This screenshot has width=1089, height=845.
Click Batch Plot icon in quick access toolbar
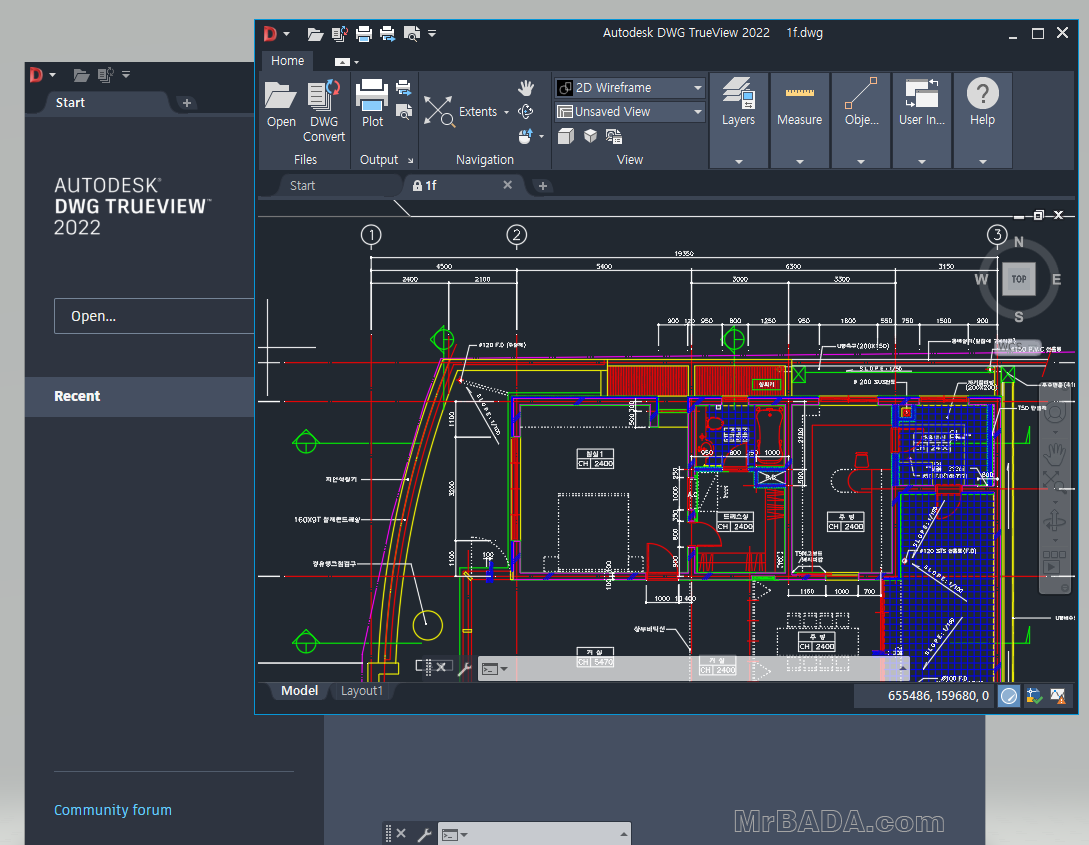tap(388, 33)
